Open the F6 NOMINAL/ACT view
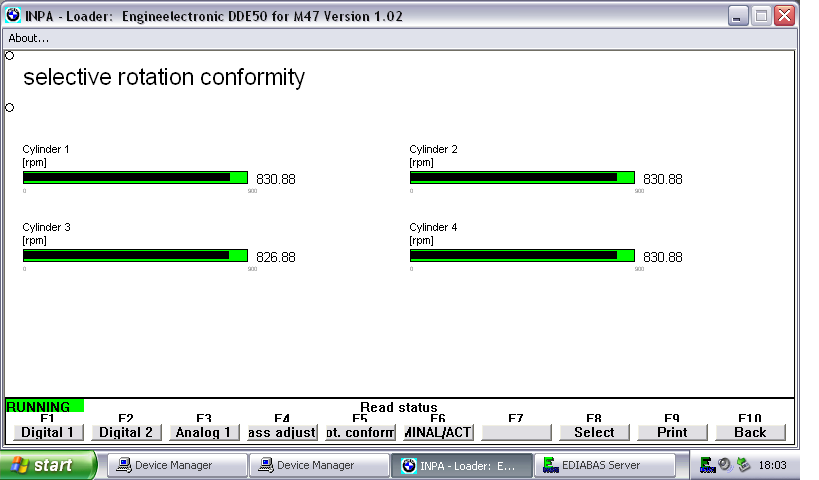Viewport: 819px width, 480px height. point(438,432)
